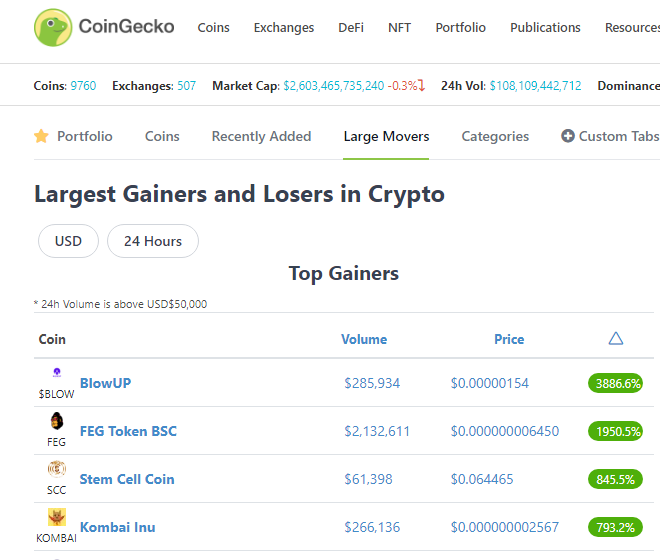Click the 845.5% gain badge
Screen dimensions: 660x560
coord(615,479)
